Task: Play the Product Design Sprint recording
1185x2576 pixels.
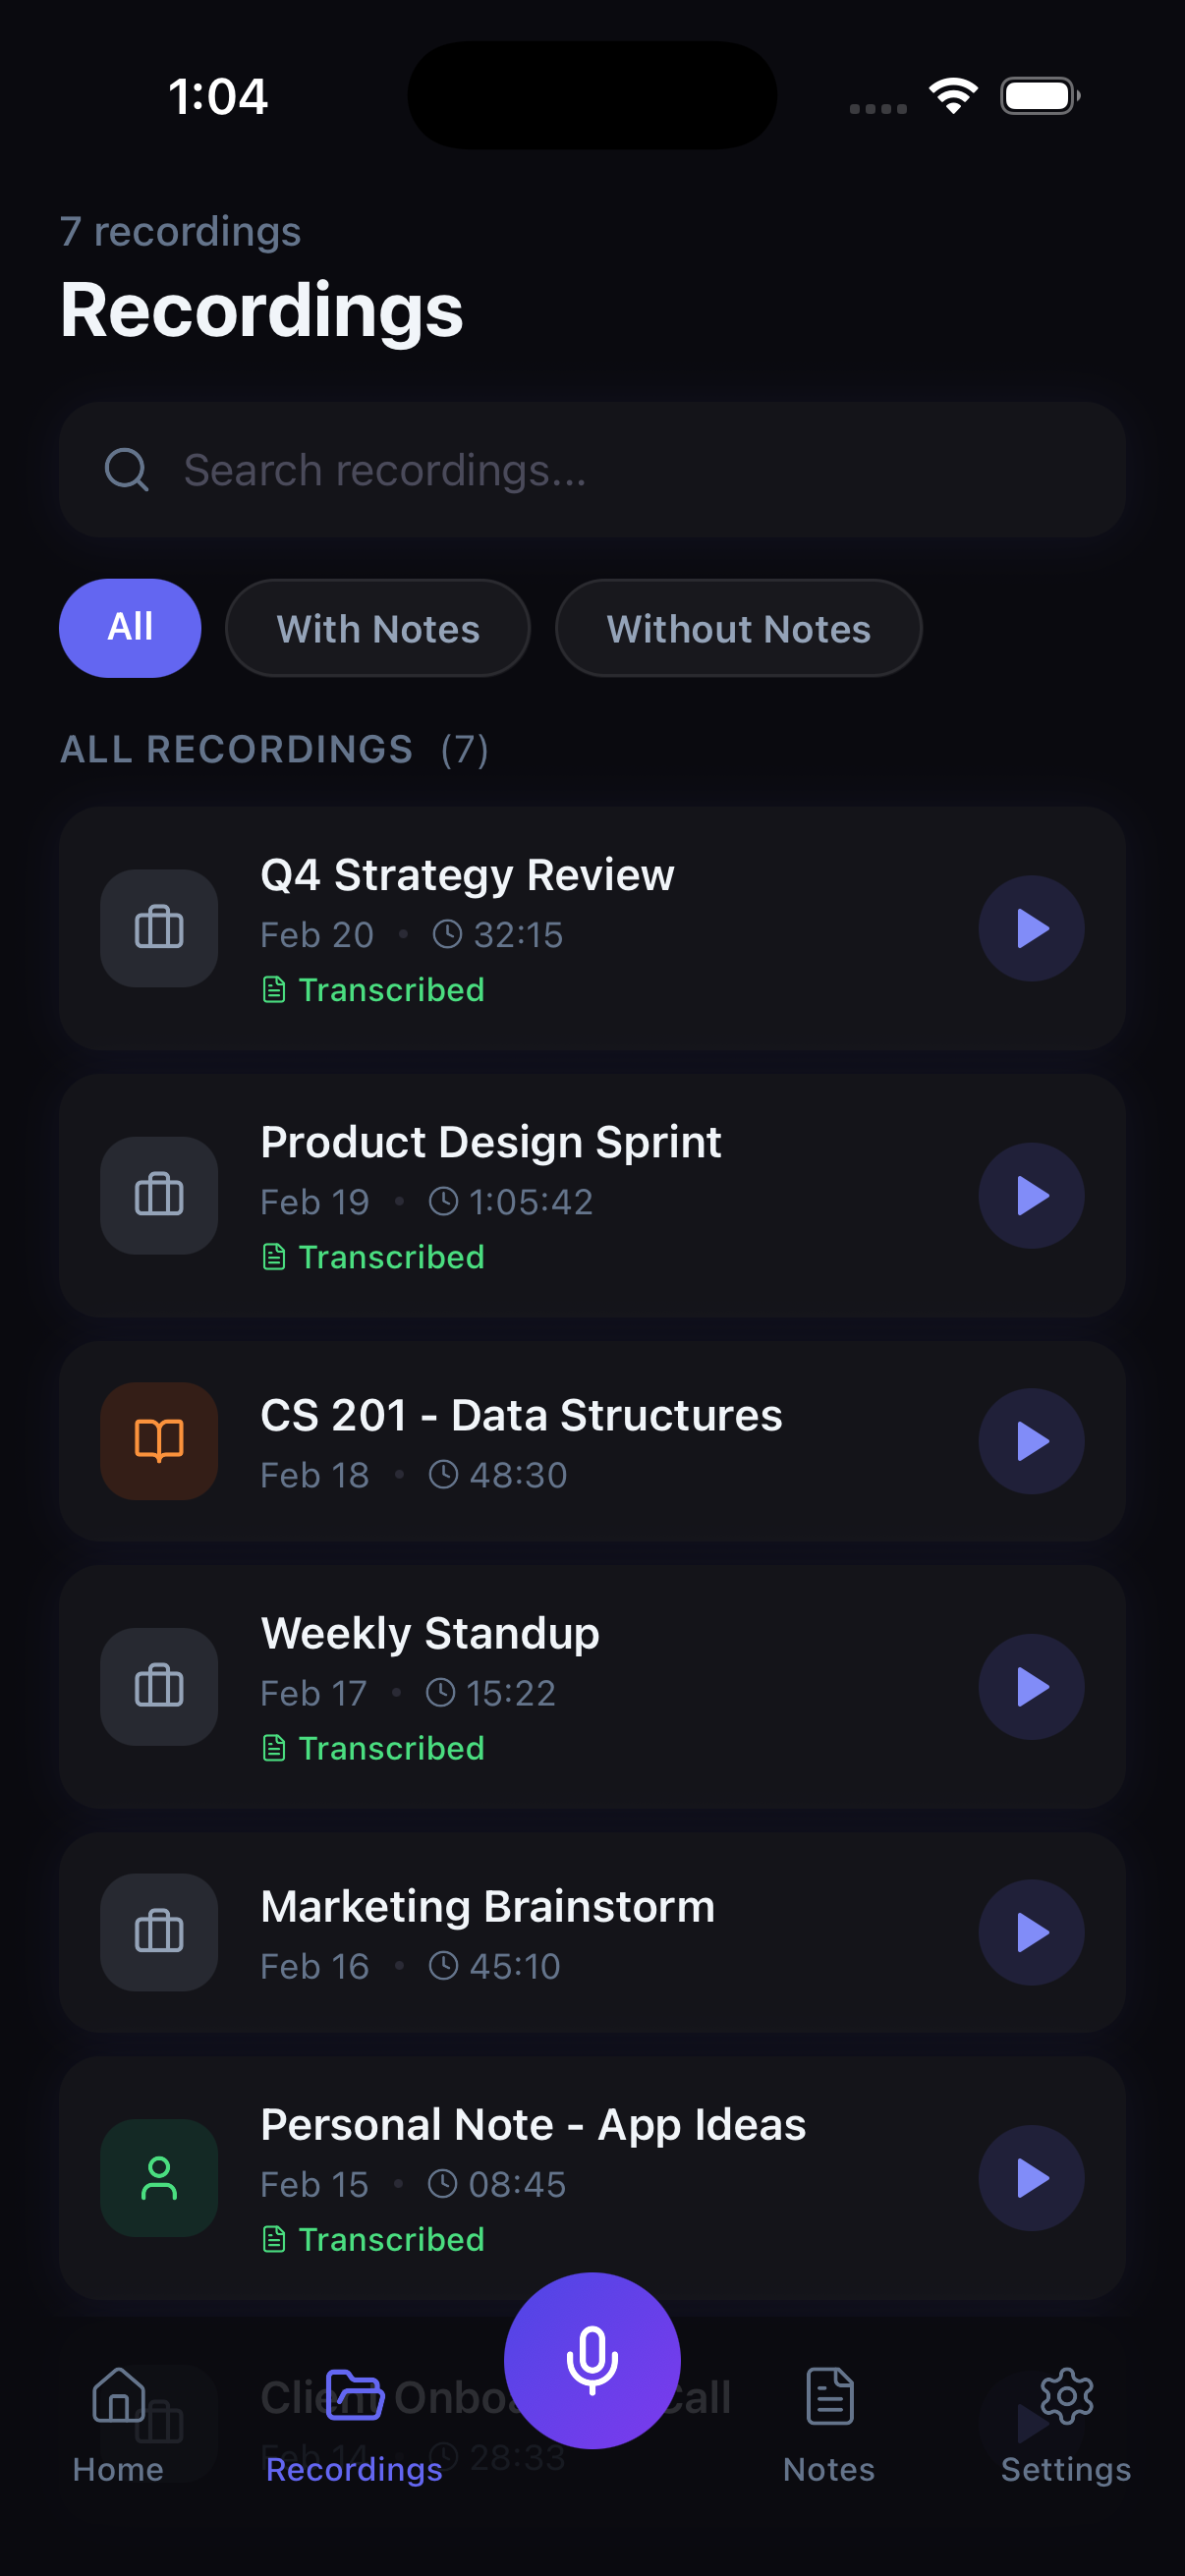Action: click(1031, 1195)
